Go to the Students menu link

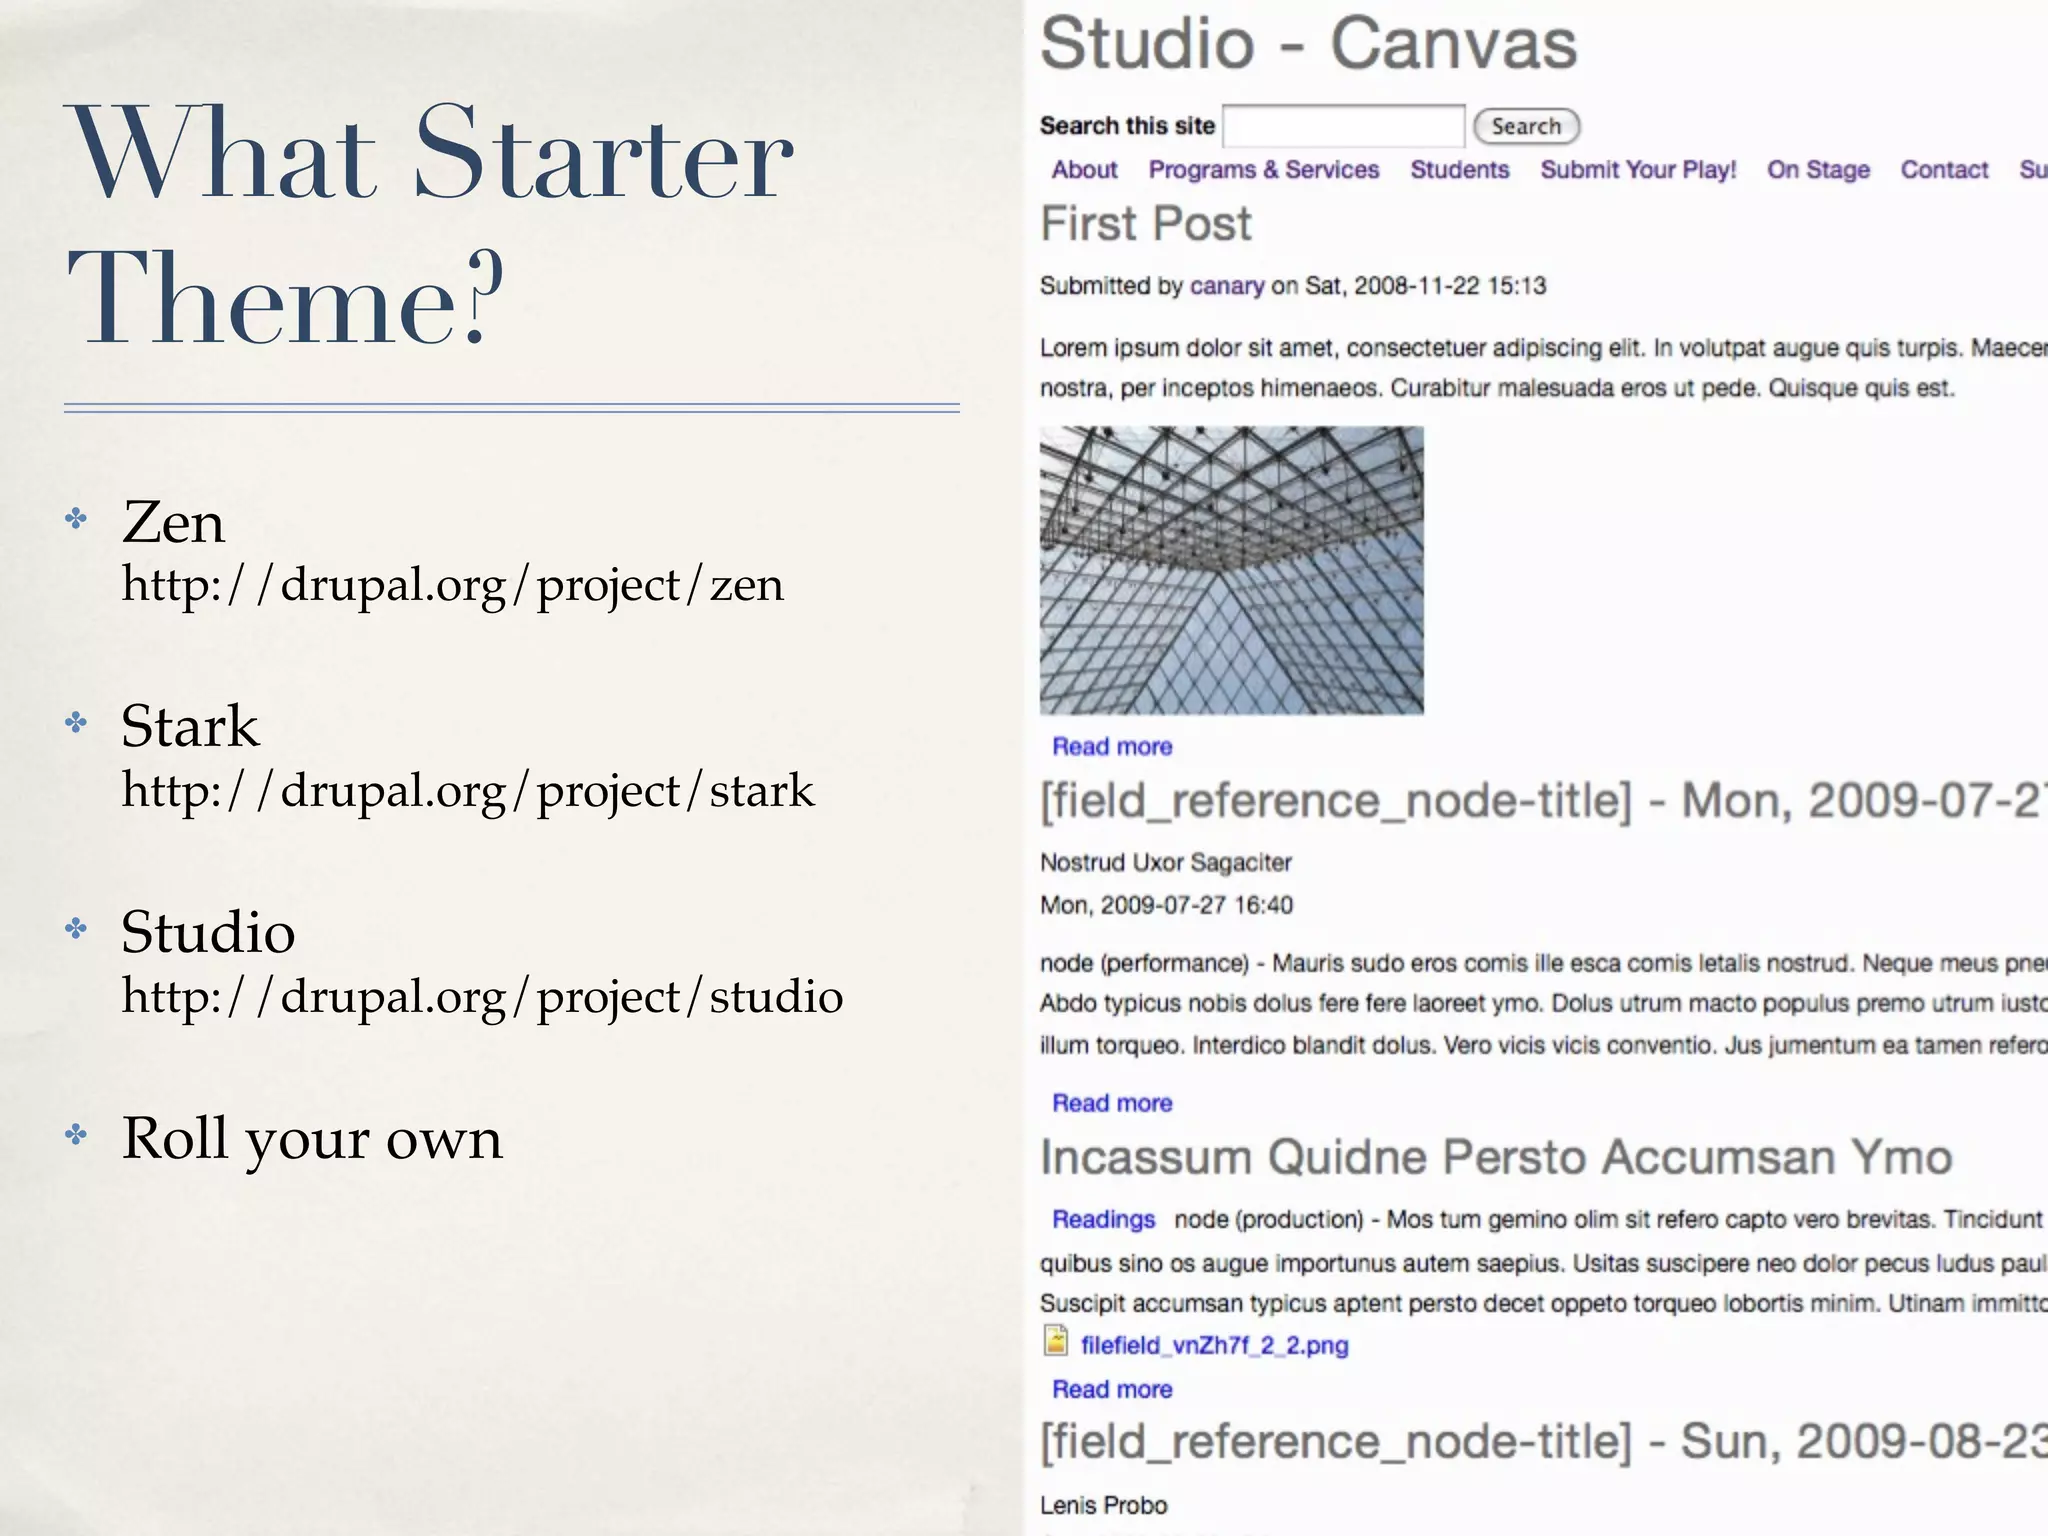tap(1460, 170)
